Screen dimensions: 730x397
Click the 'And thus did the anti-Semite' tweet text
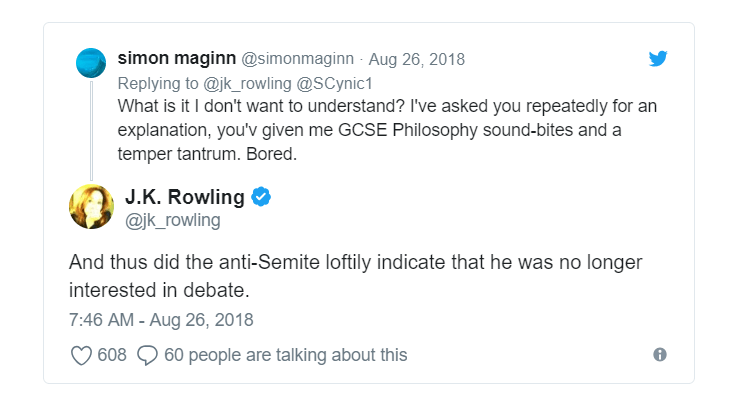(355, 276)
